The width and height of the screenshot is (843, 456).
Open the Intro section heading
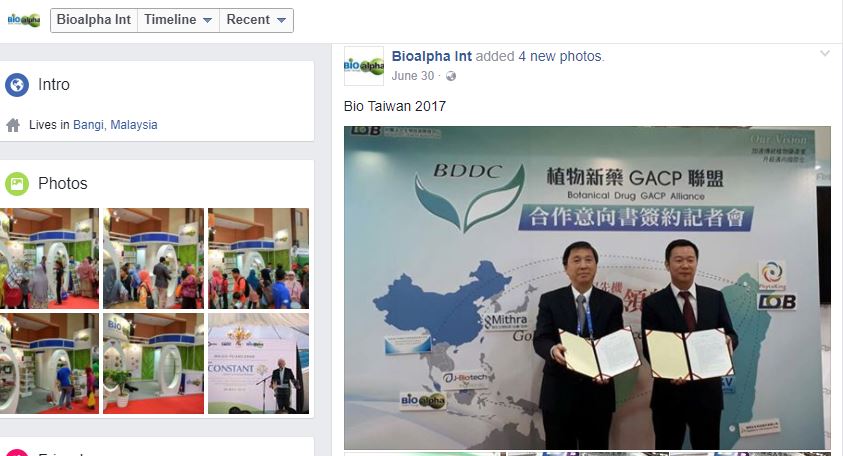coord(54,84)
